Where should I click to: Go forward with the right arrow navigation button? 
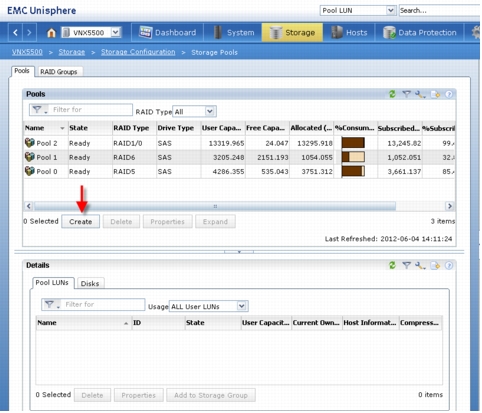29,33
